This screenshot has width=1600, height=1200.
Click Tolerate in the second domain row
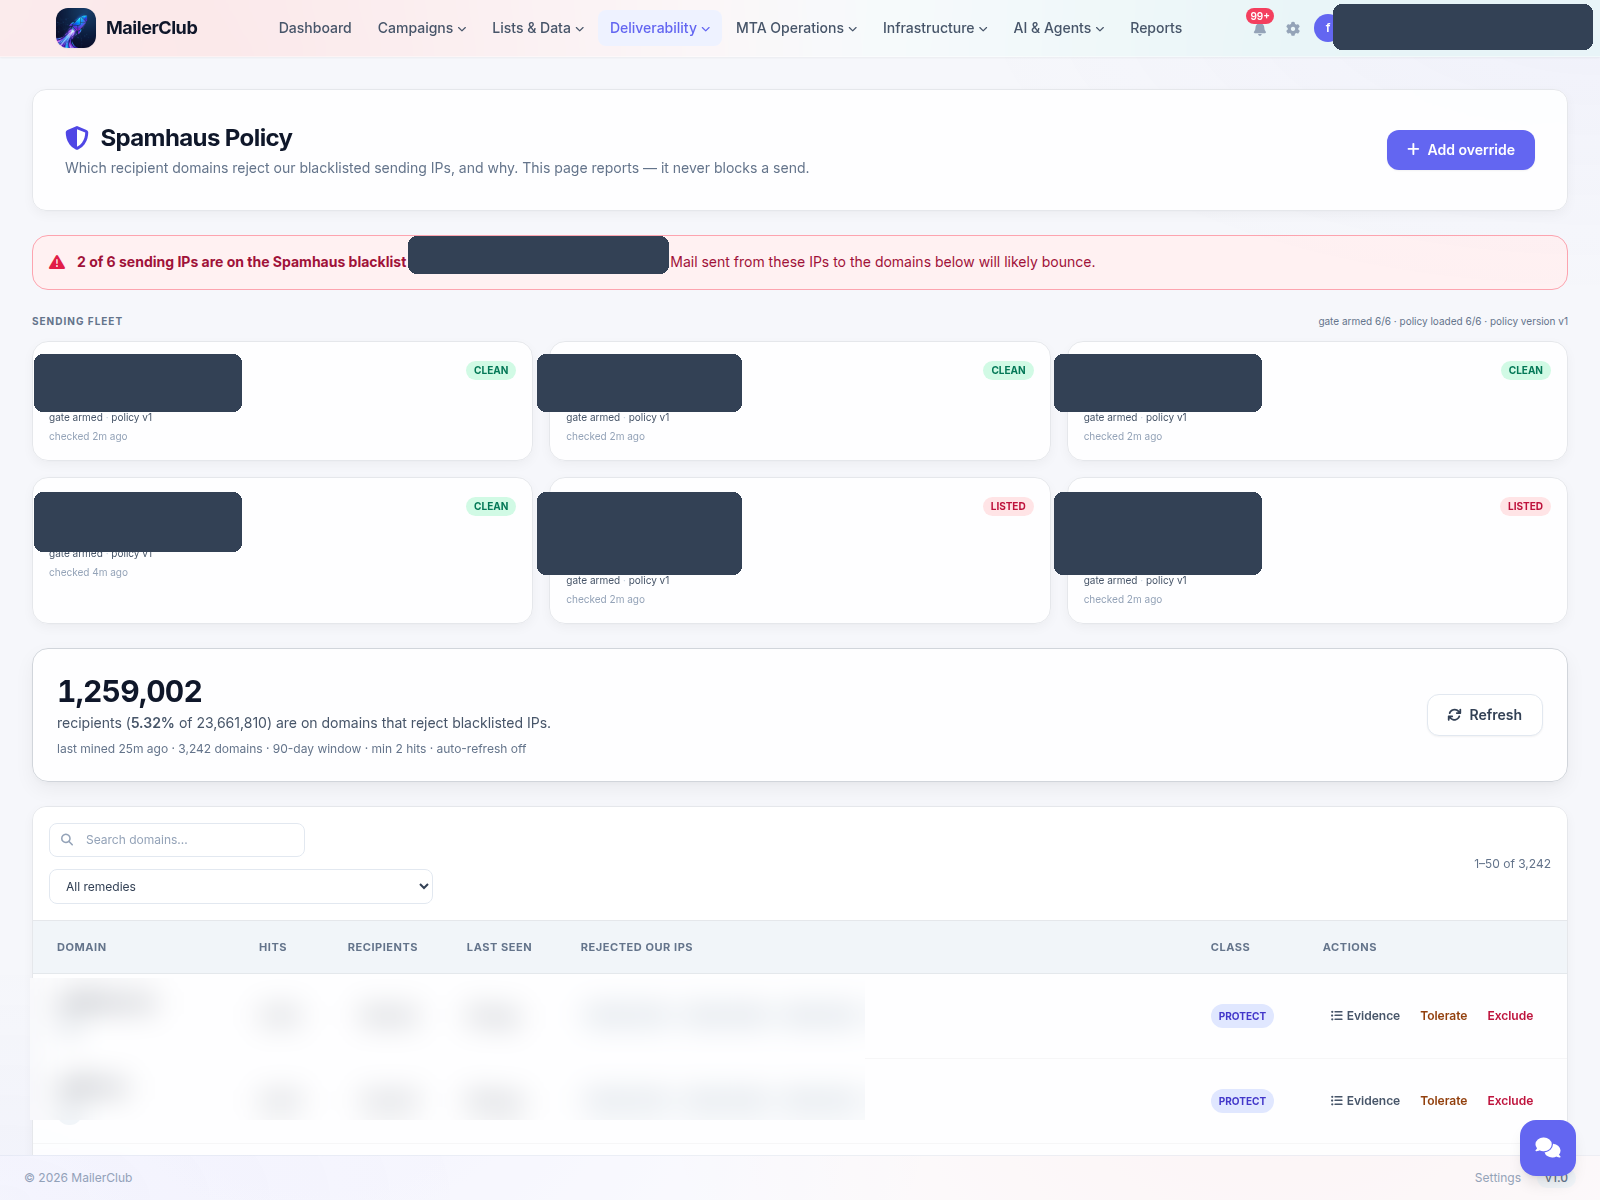pyautogui.click(x=1444, y=1101)
